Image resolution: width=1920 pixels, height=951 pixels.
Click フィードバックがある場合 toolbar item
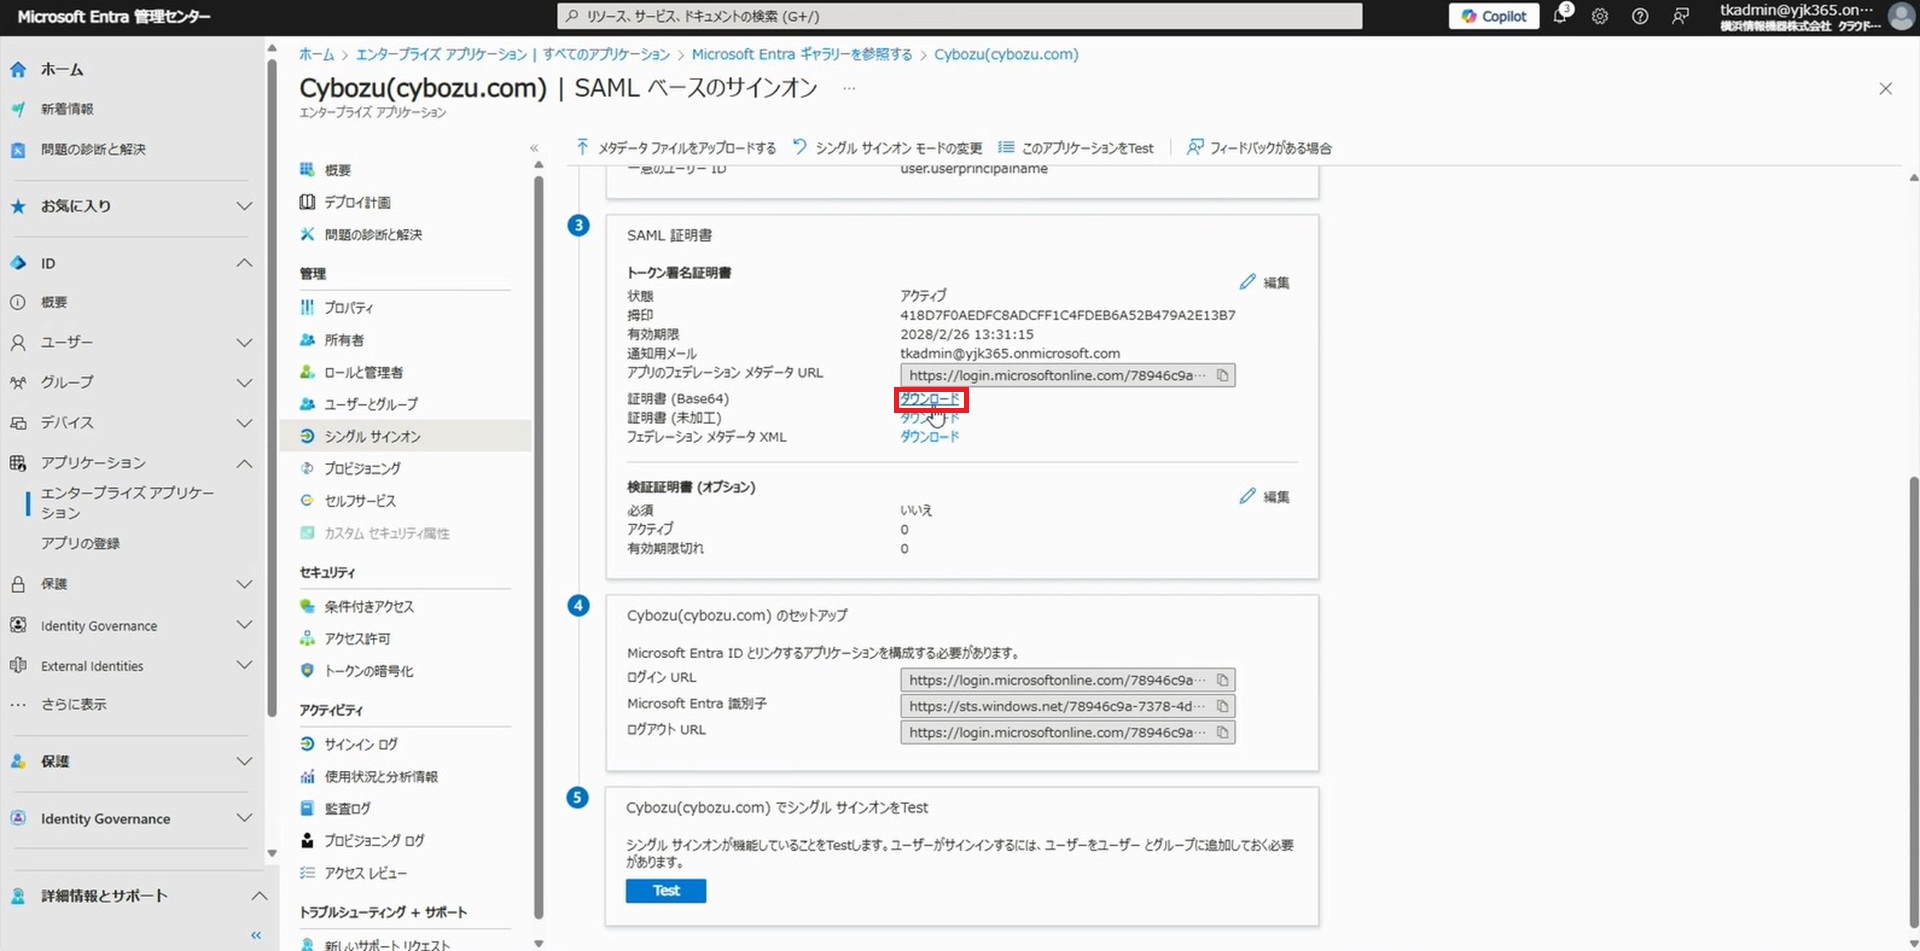coord(1259,148)
